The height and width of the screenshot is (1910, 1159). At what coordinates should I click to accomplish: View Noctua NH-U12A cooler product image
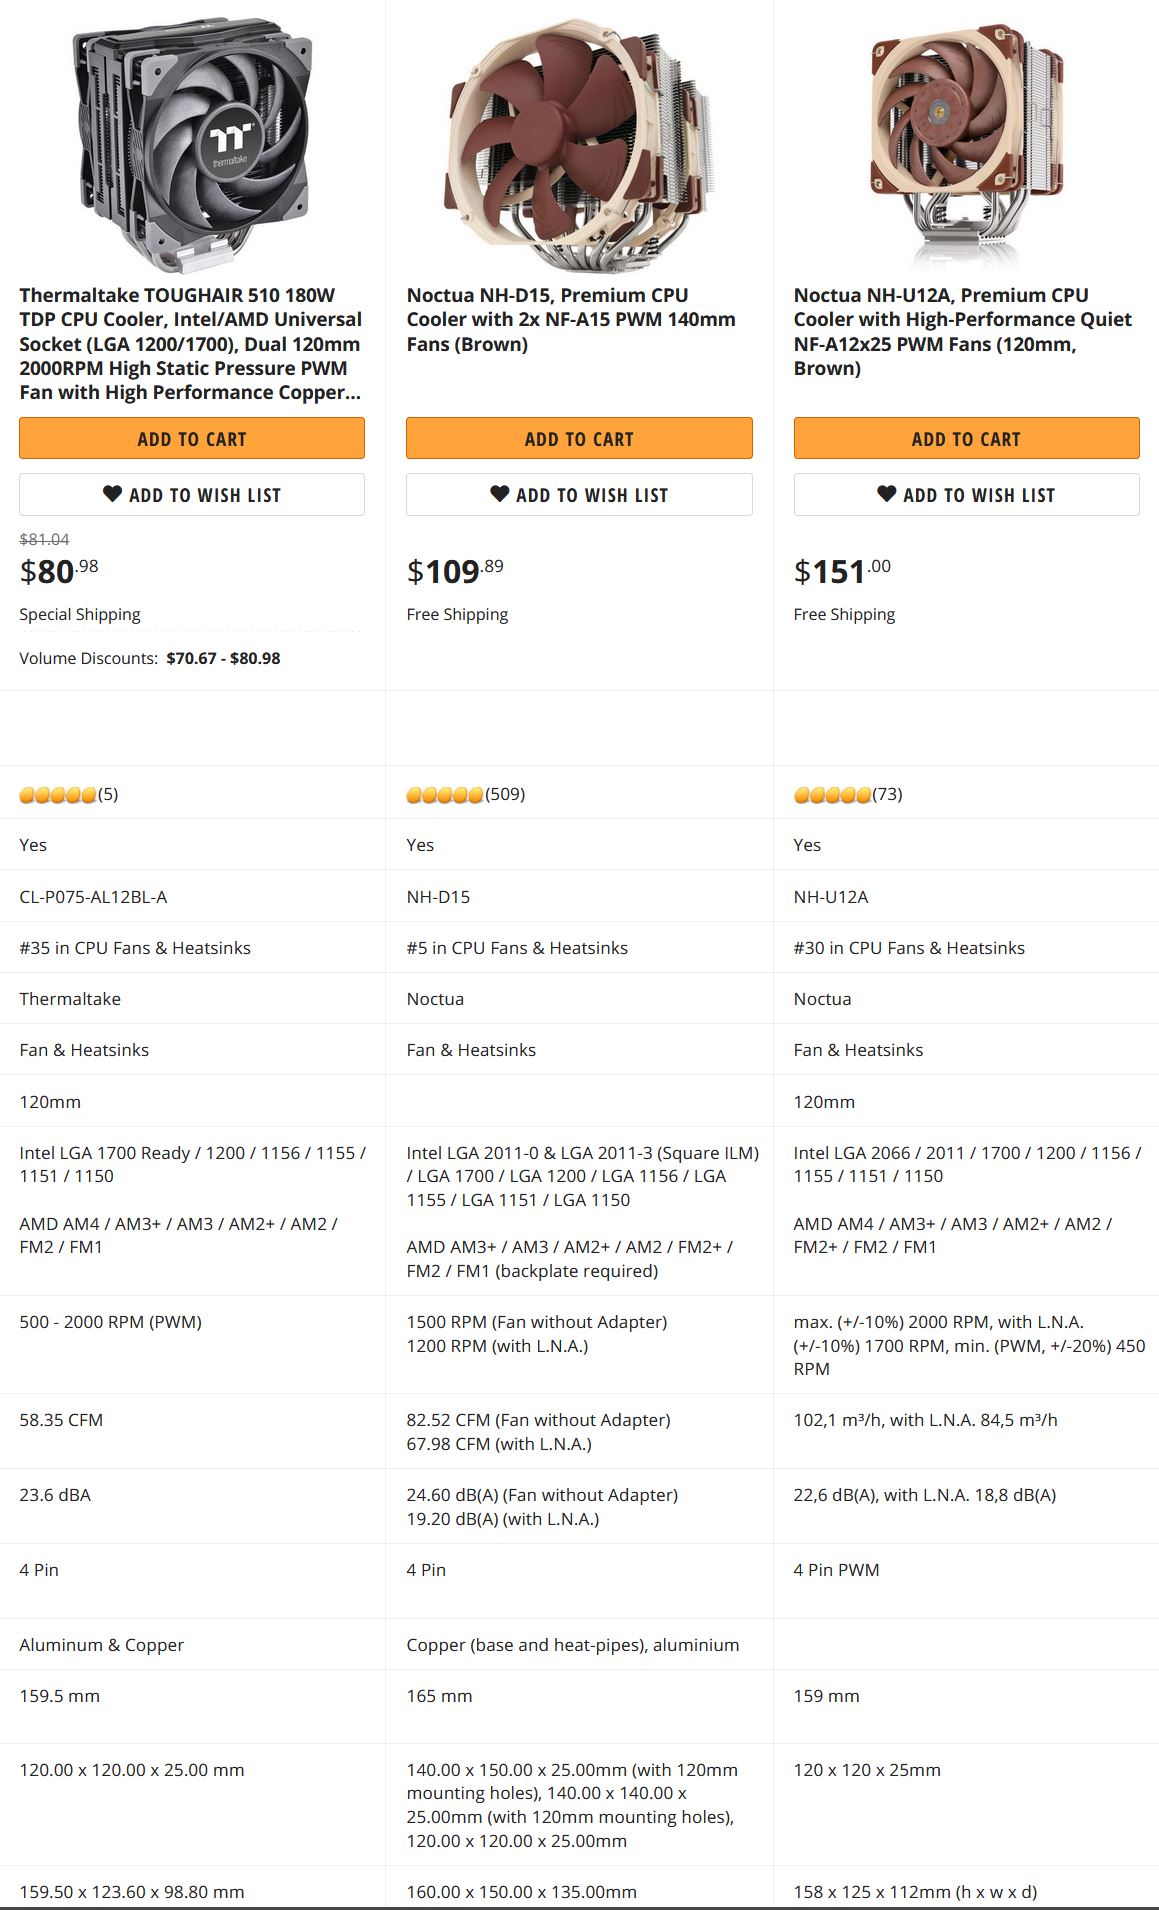(x=966, y=145)
